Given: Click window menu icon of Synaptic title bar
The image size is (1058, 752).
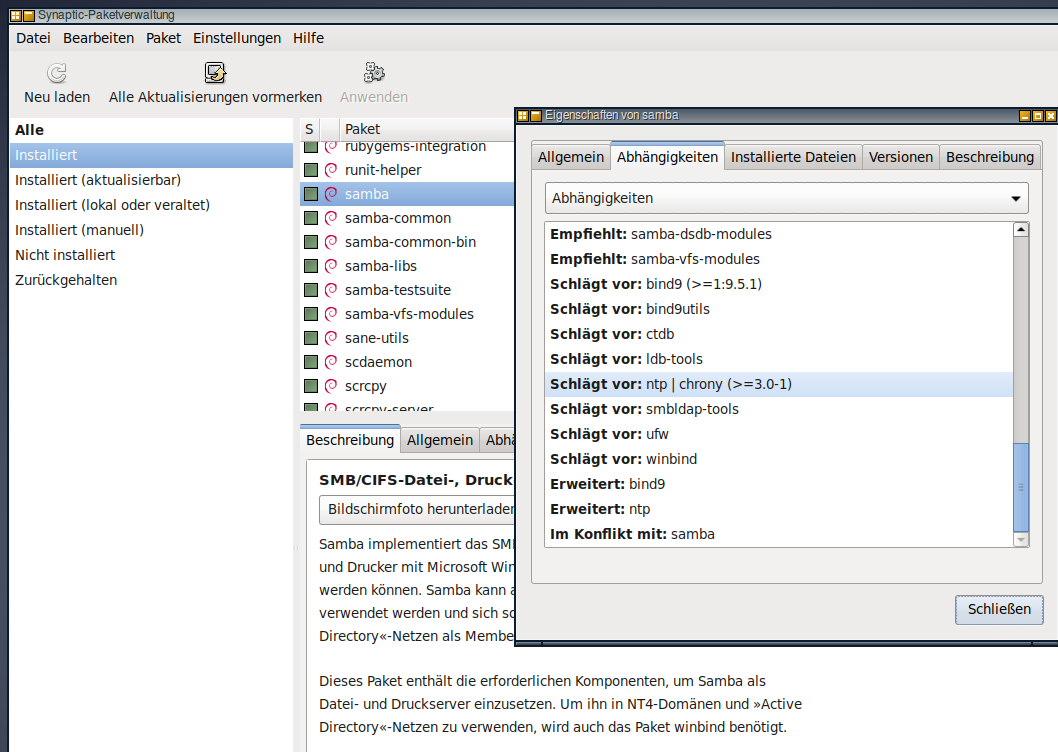Looking at the screenshot, I should coord(16,16).
